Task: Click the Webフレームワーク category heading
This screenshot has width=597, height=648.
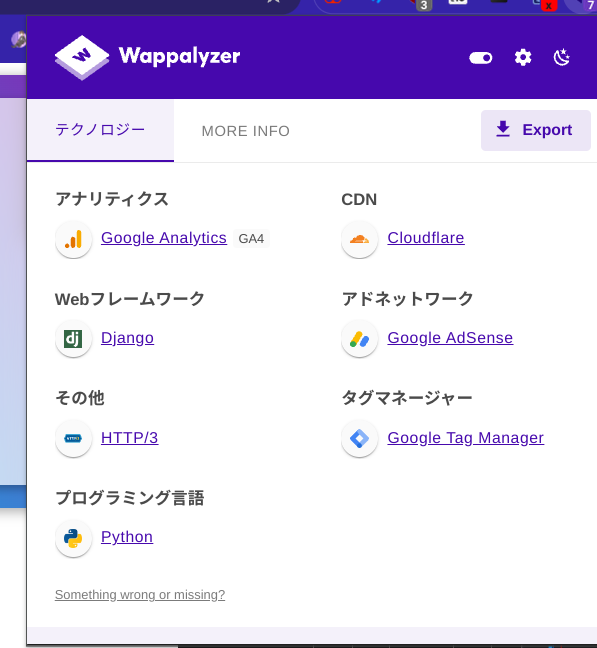Action: 130,299
